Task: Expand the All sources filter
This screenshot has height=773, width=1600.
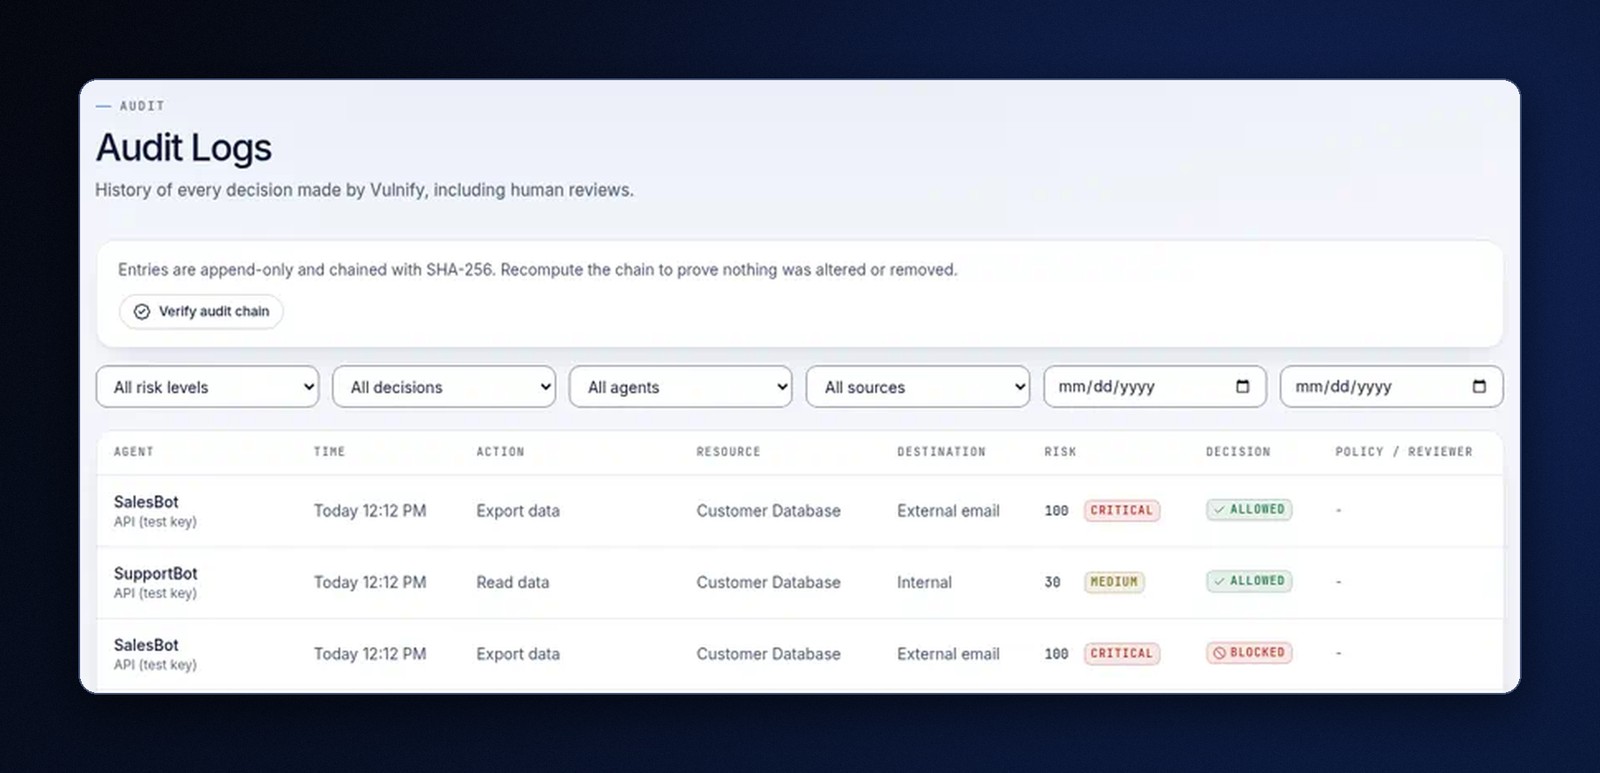Action: 918,387
